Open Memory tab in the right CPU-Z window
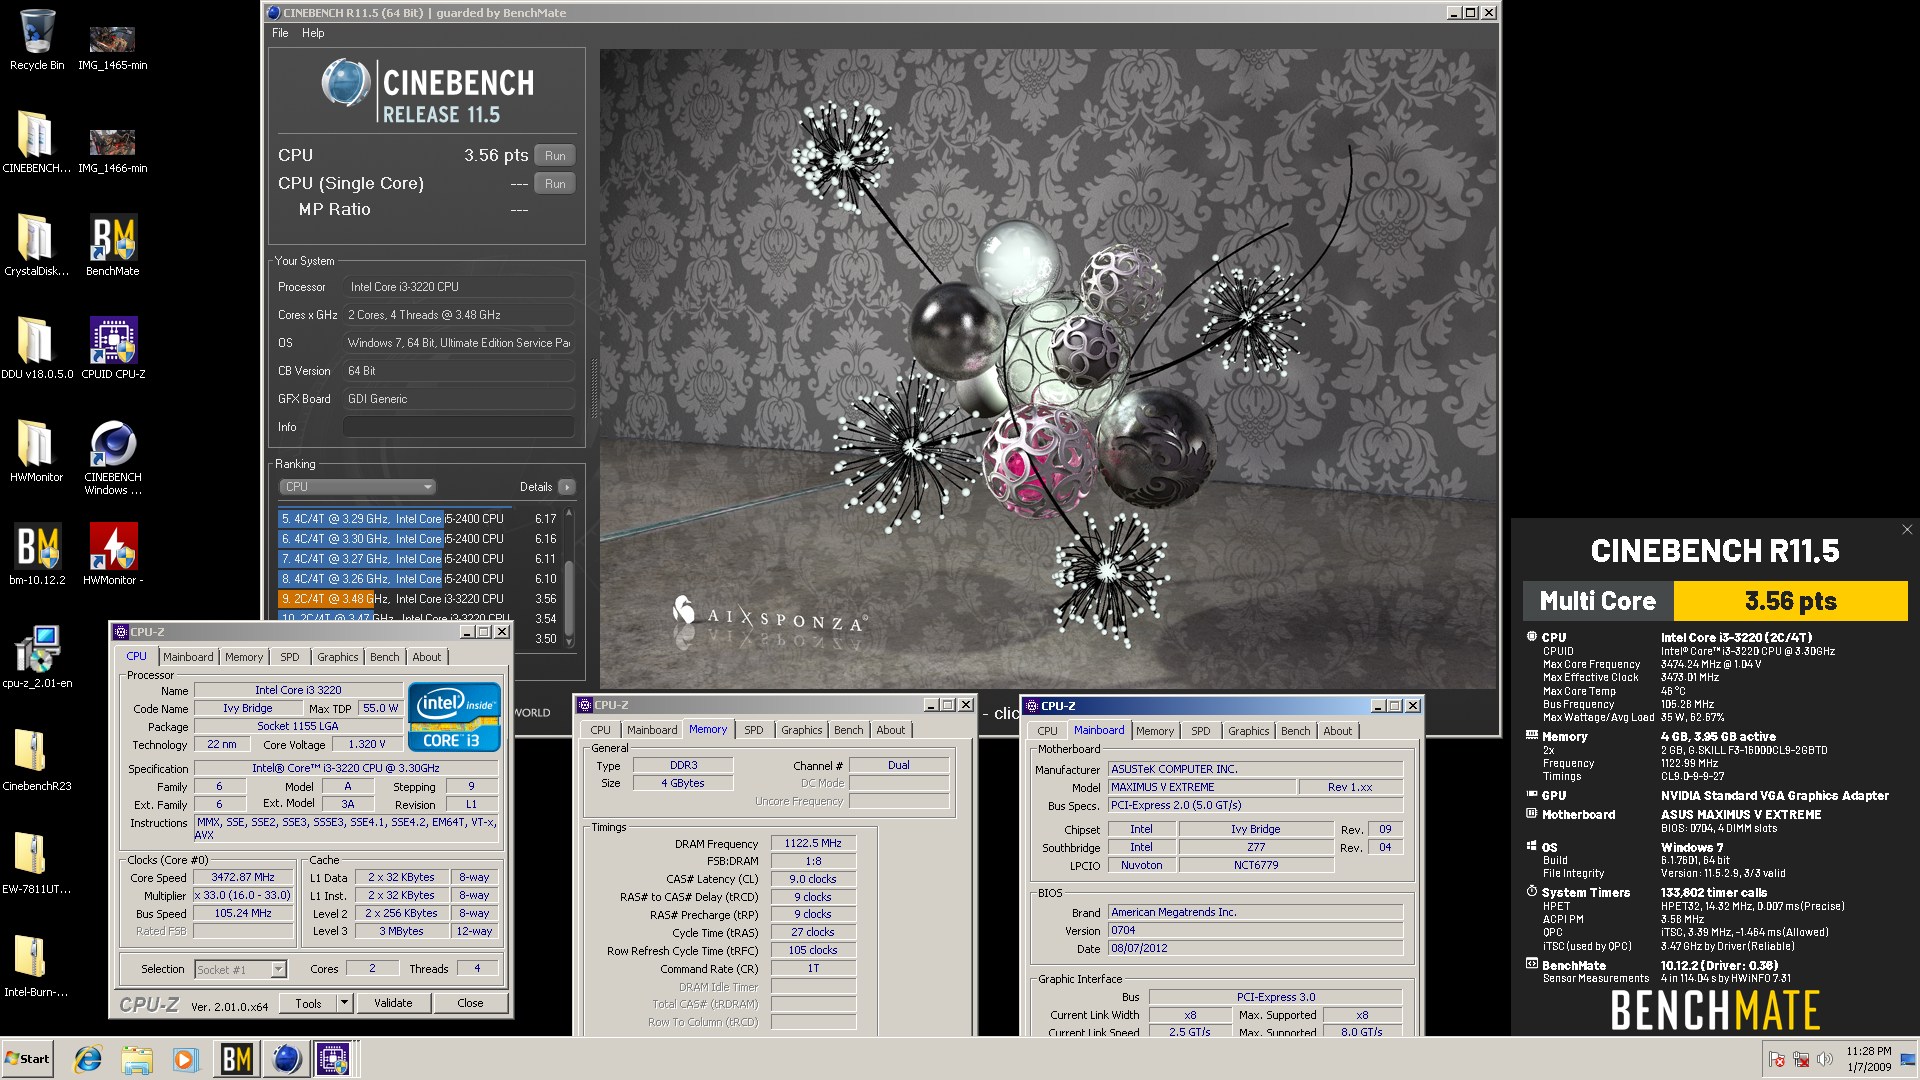Viewport: 1920px width, 1080px height. coord(1155,731)
